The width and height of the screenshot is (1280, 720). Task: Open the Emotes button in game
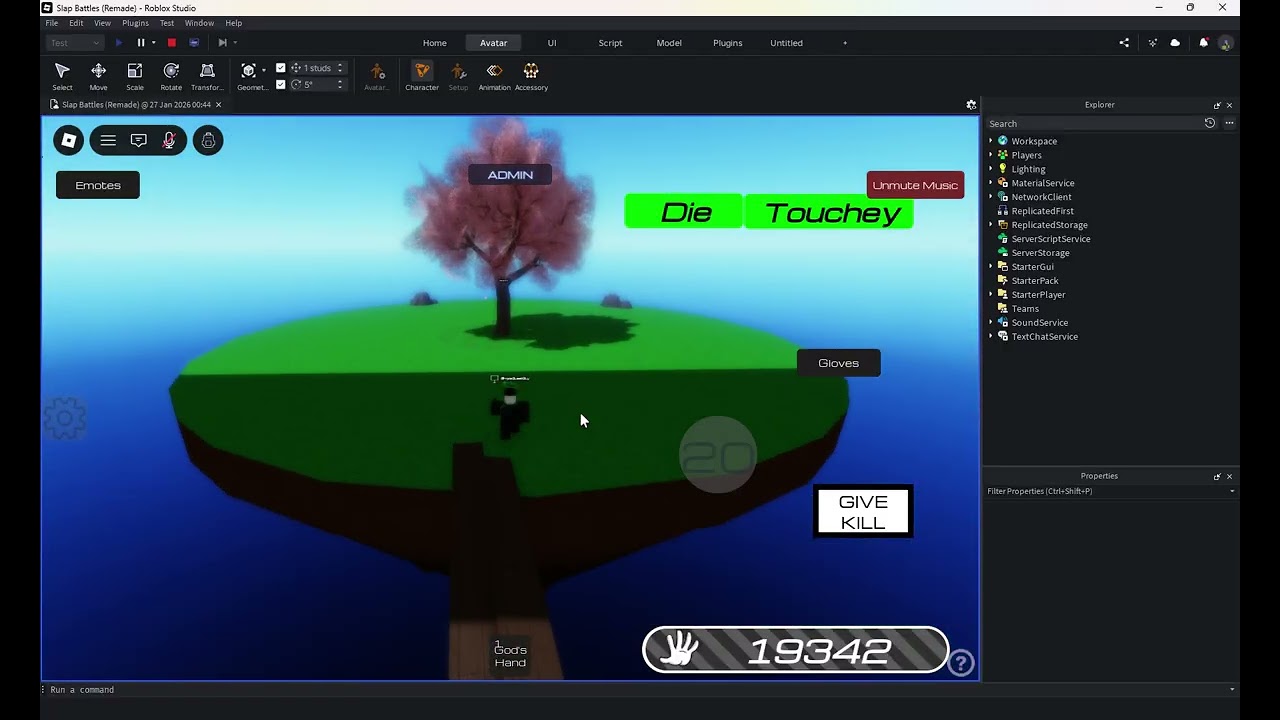pos(98,185)
